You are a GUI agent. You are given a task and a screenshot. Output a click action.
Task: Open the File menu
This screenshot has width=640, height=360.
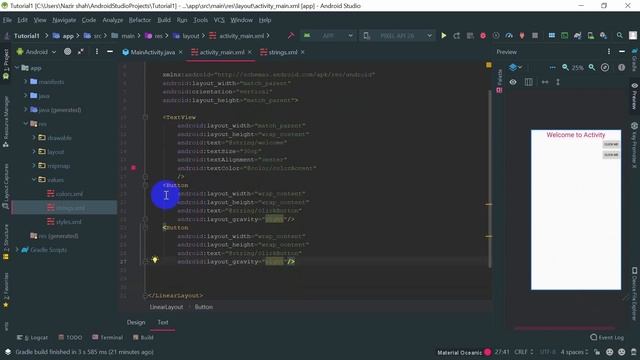tap(7, 20)
